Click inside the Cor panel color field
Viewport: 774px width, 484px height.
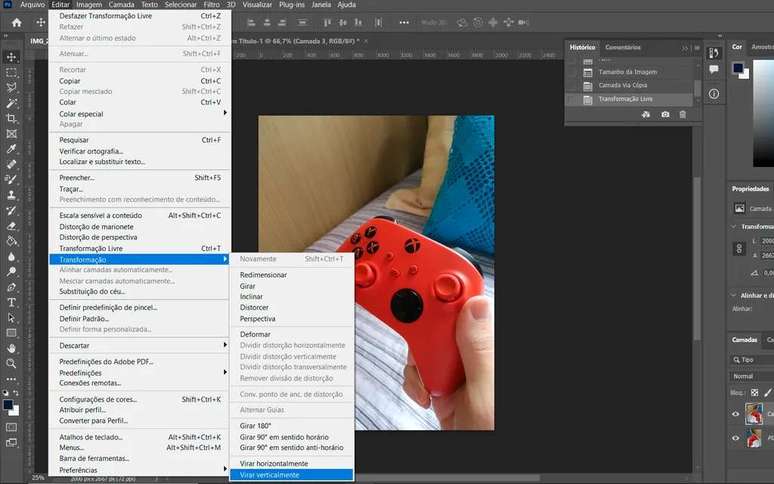764,112
